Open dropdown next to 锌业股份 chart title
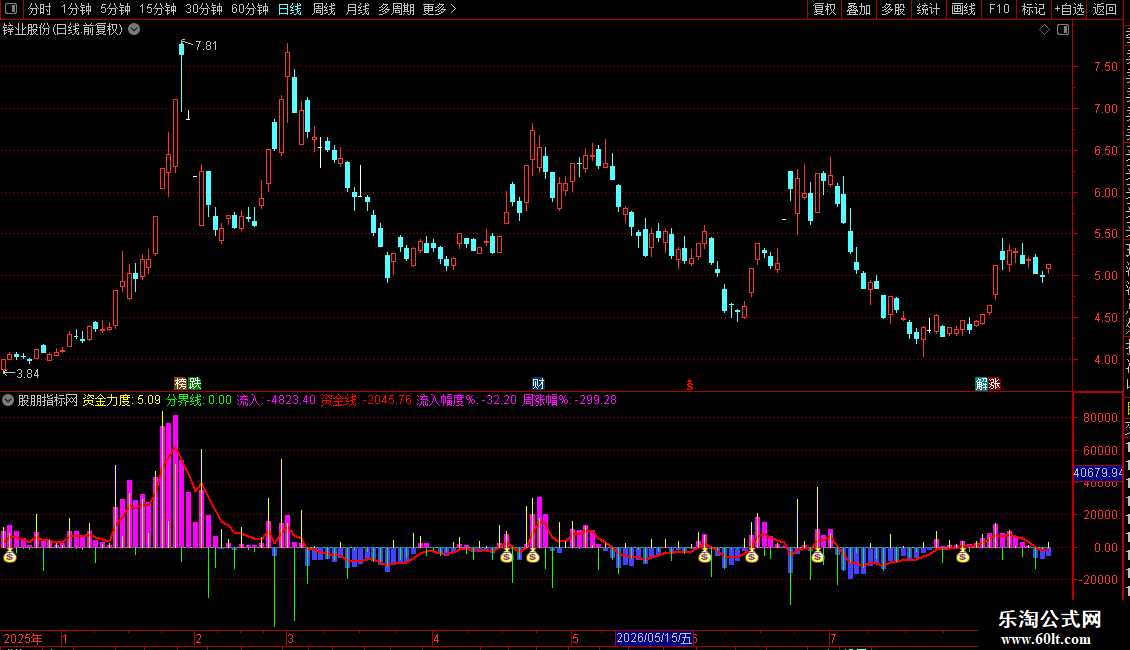 134,30
